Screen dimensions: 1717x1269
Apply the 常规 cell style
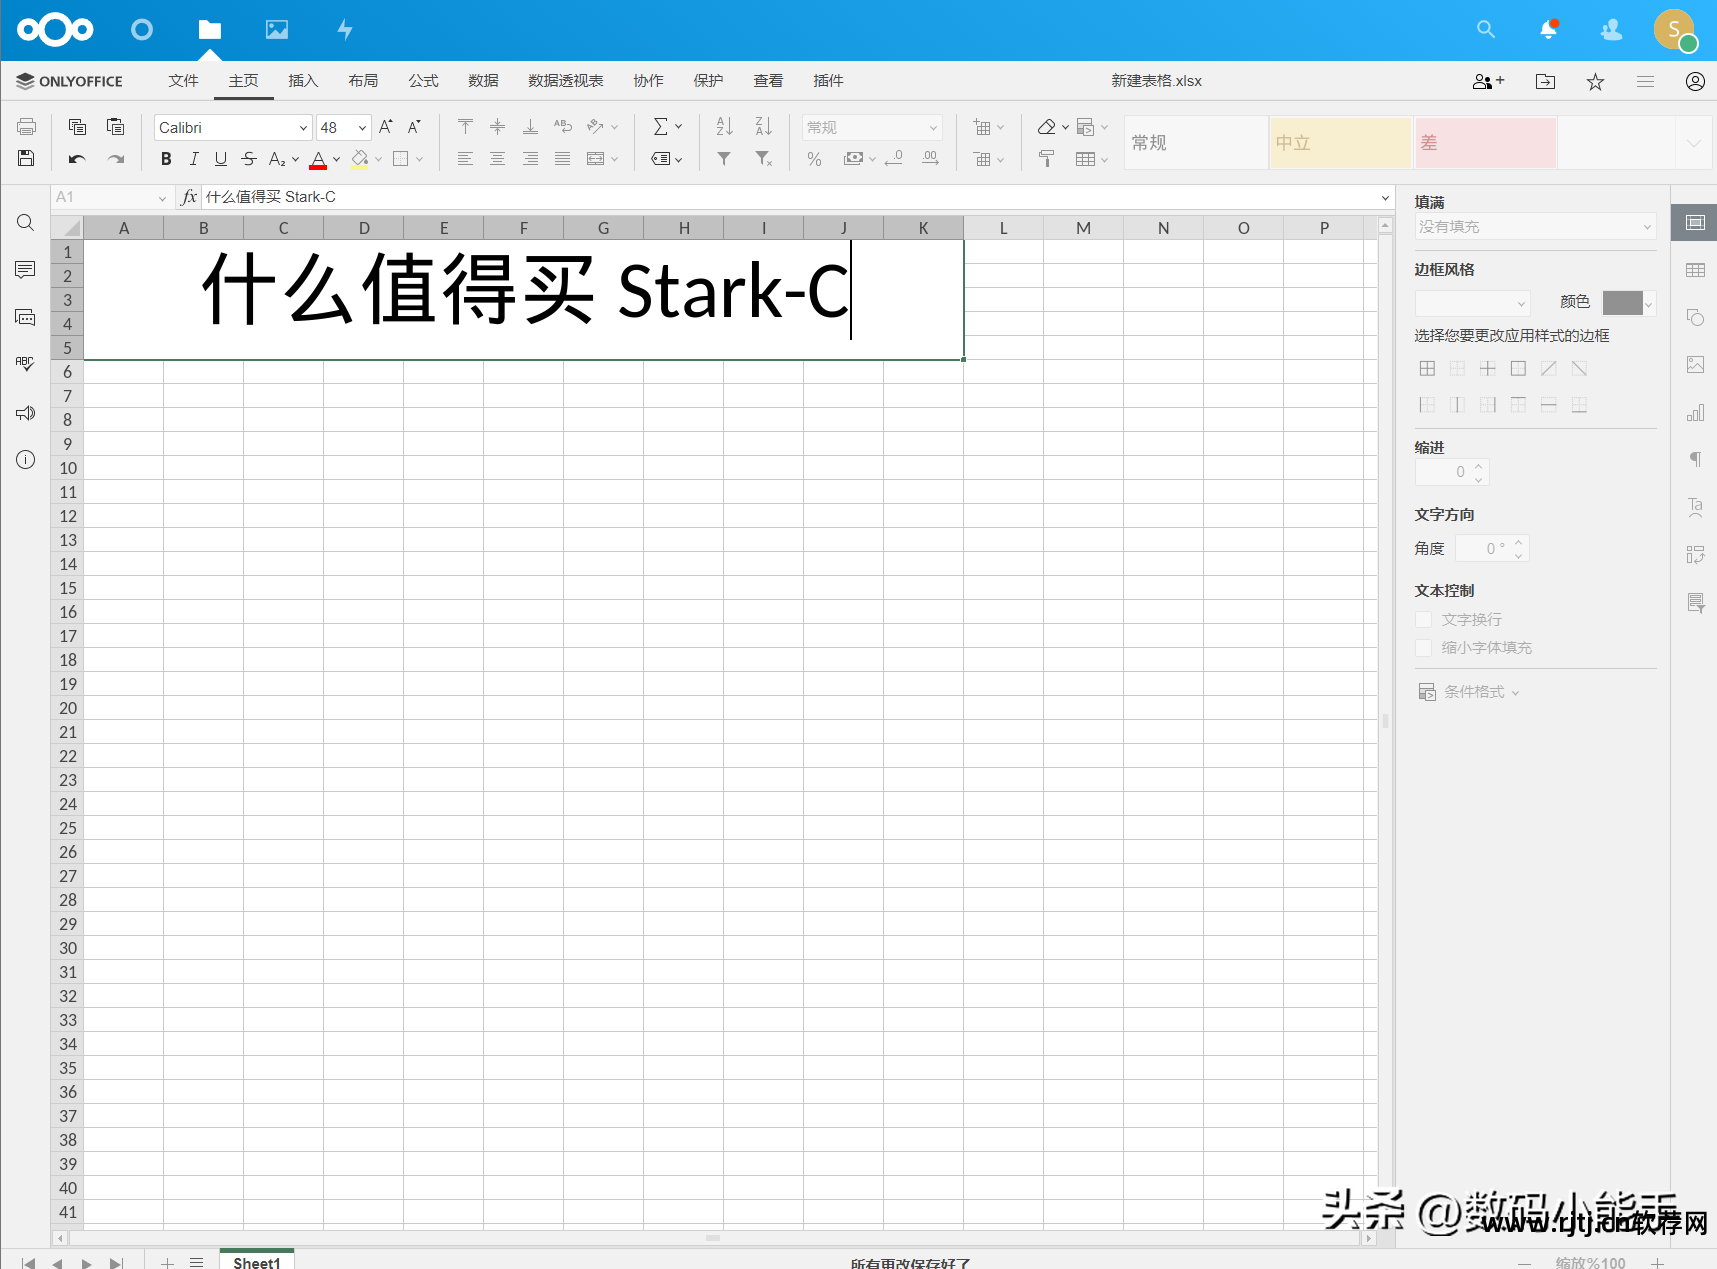click(1196, 143)
